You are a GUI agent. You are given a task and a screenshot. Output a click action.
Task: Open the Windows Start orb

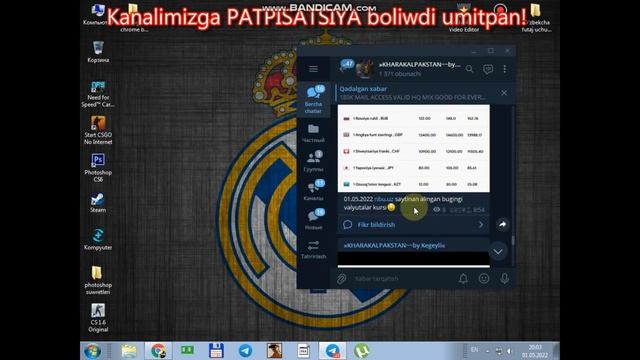tap(92, 351)
